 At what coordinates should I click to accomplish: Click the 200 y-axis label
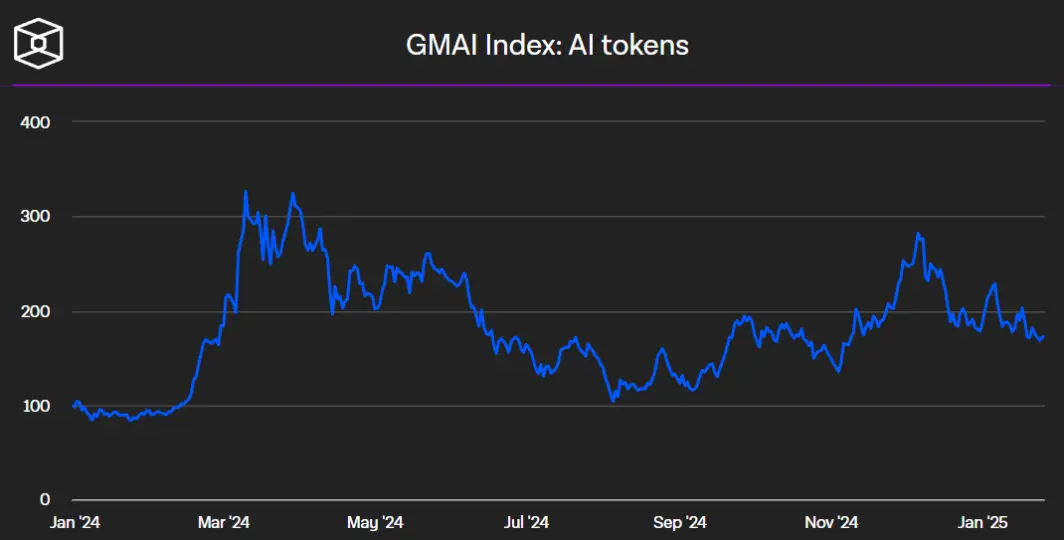tap(35, 311)
